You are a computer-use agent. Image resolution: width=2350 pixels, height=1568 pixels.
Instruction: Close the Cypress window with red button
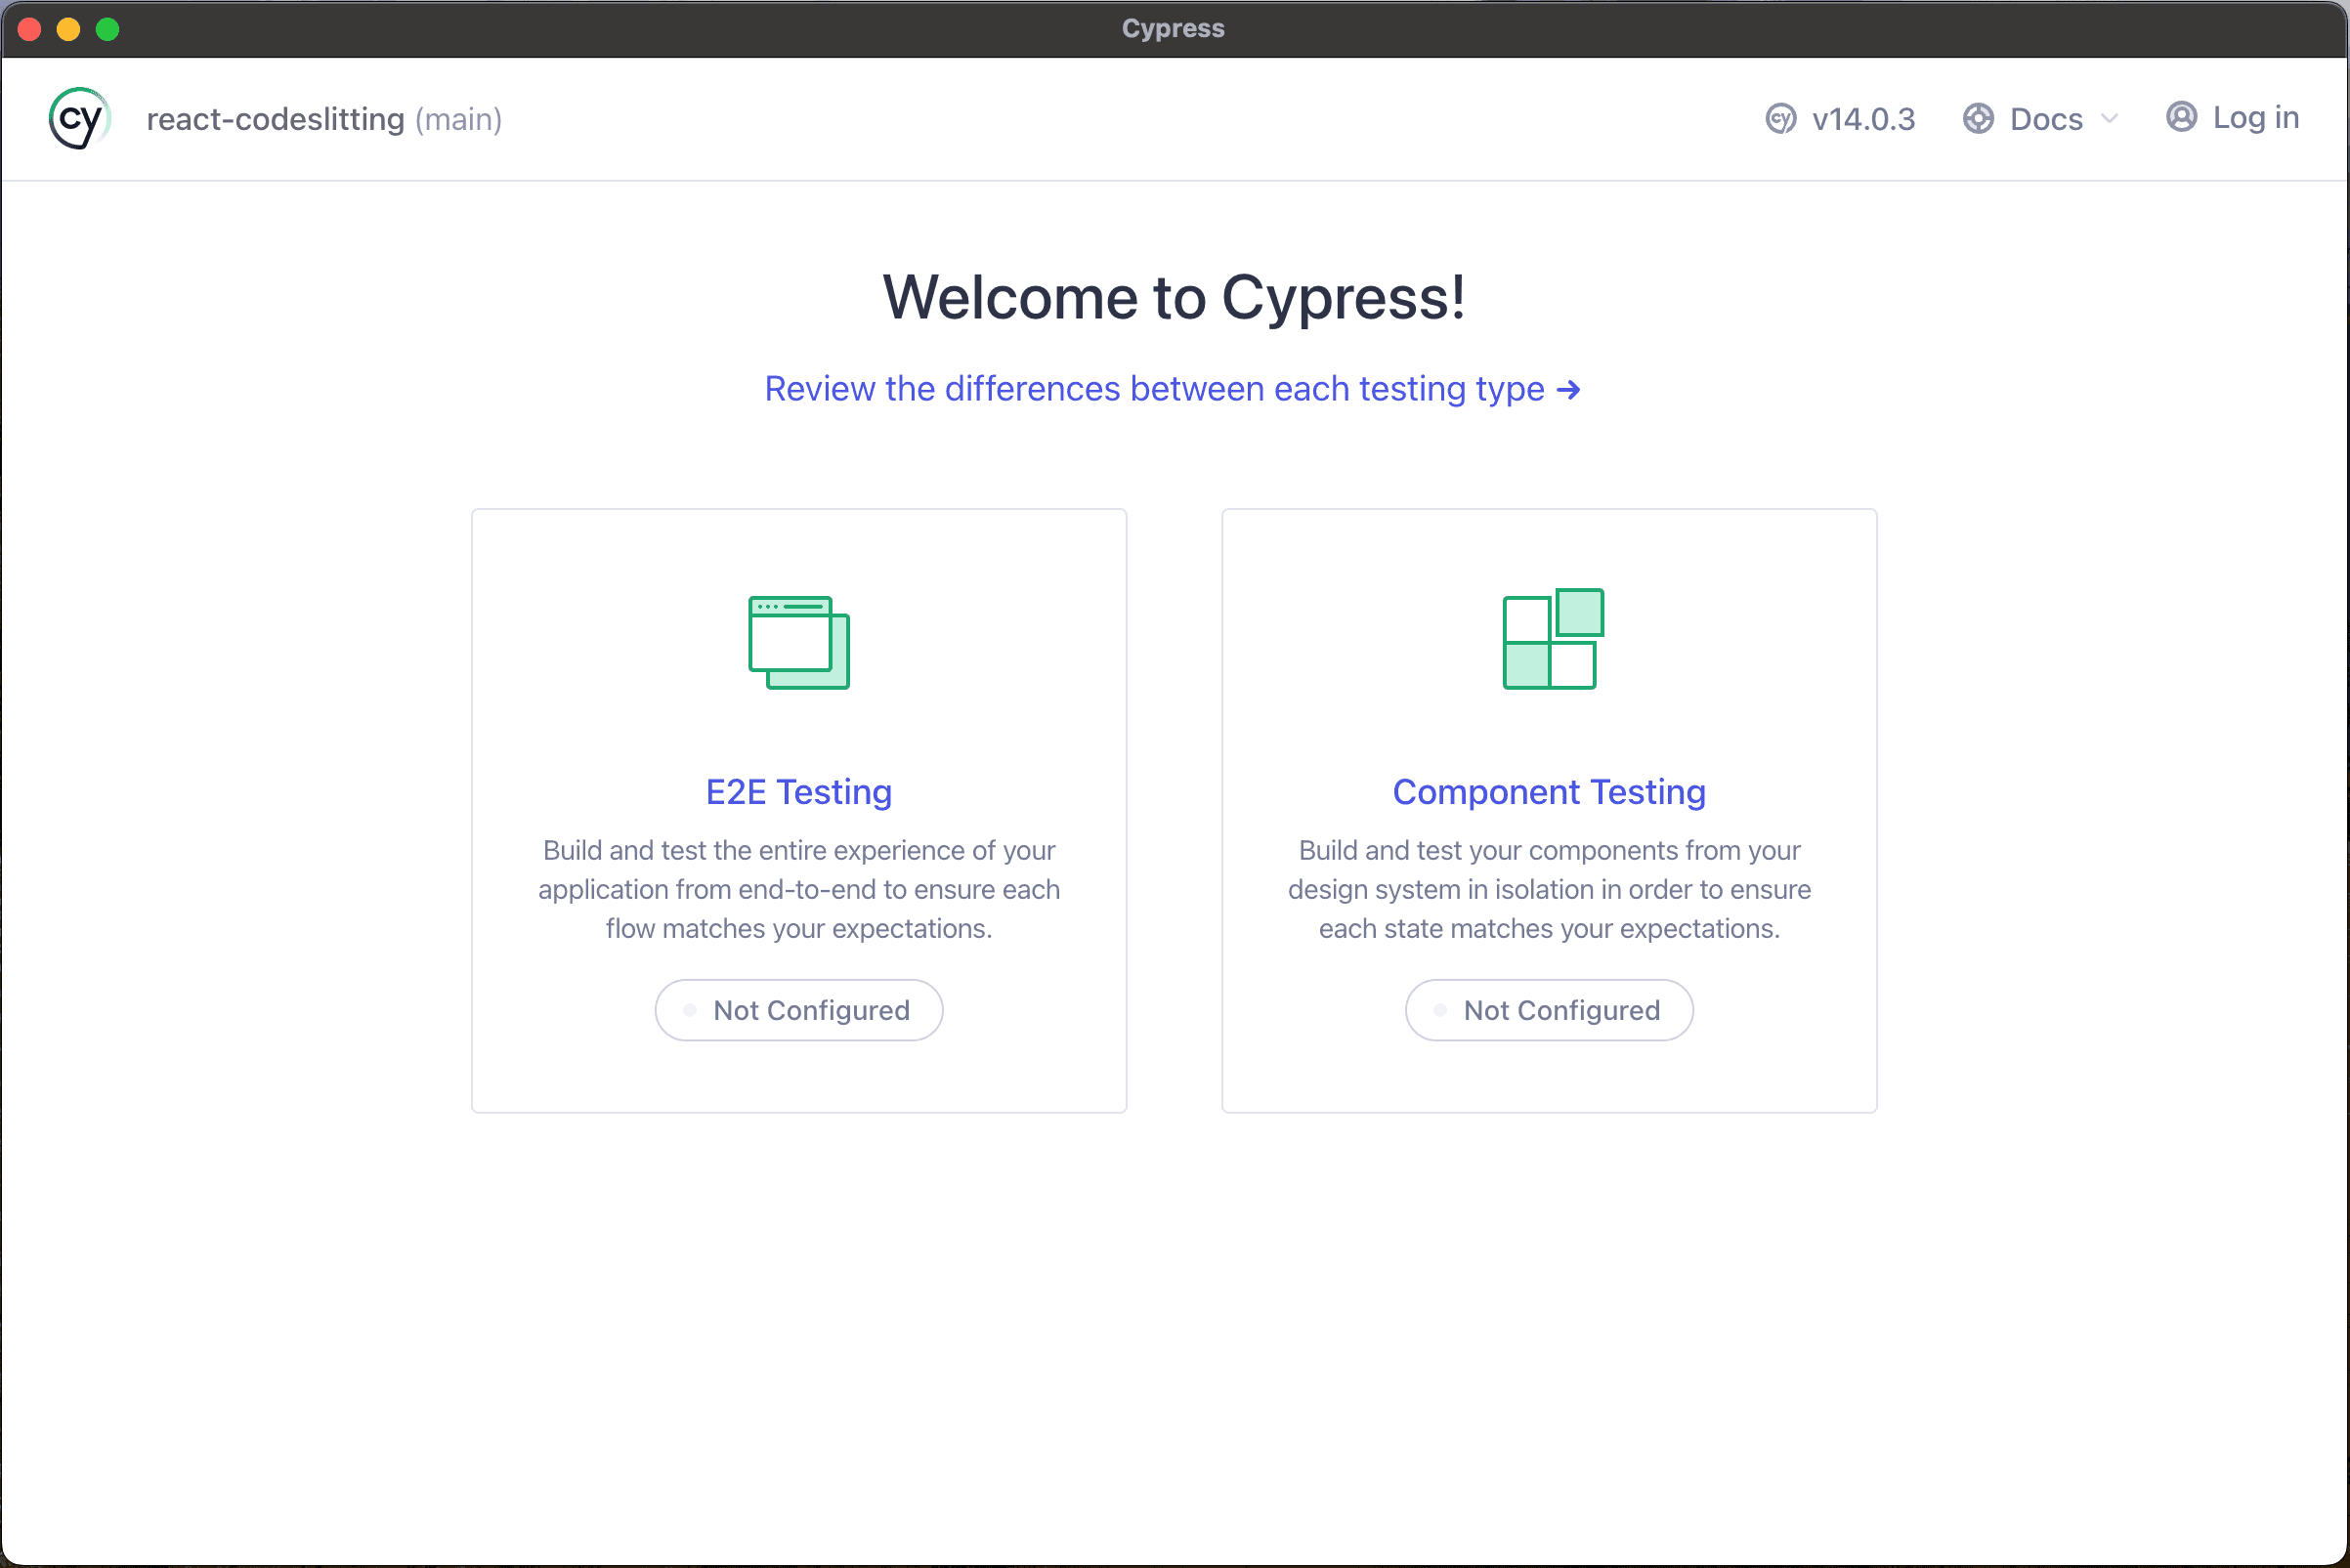pyautogui.click(x=29, y=29)
